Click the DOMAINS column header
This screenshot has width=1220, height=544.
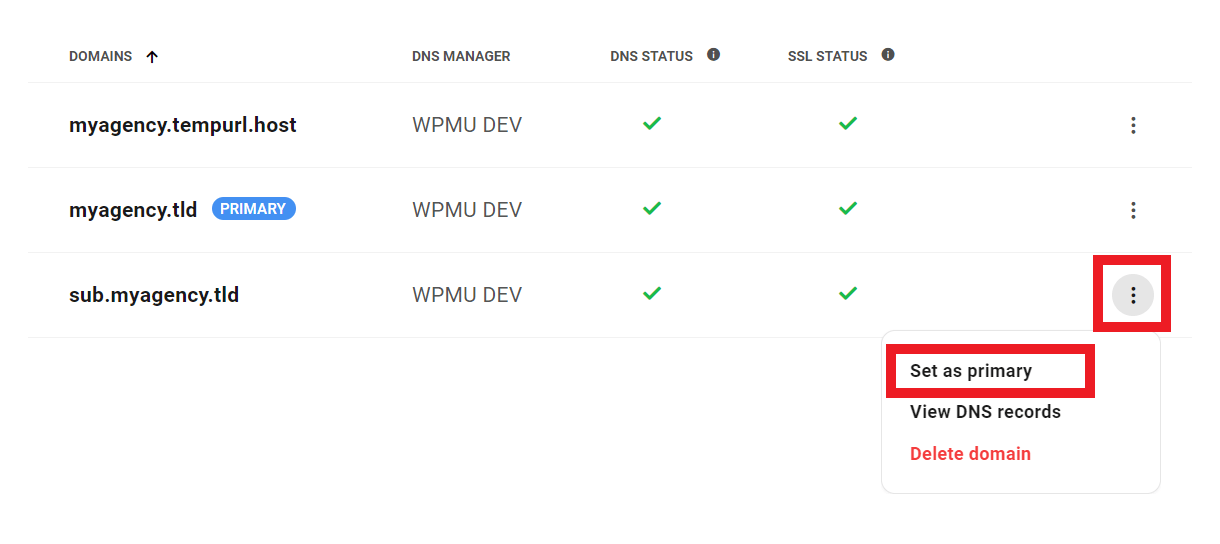coord(100,56)
